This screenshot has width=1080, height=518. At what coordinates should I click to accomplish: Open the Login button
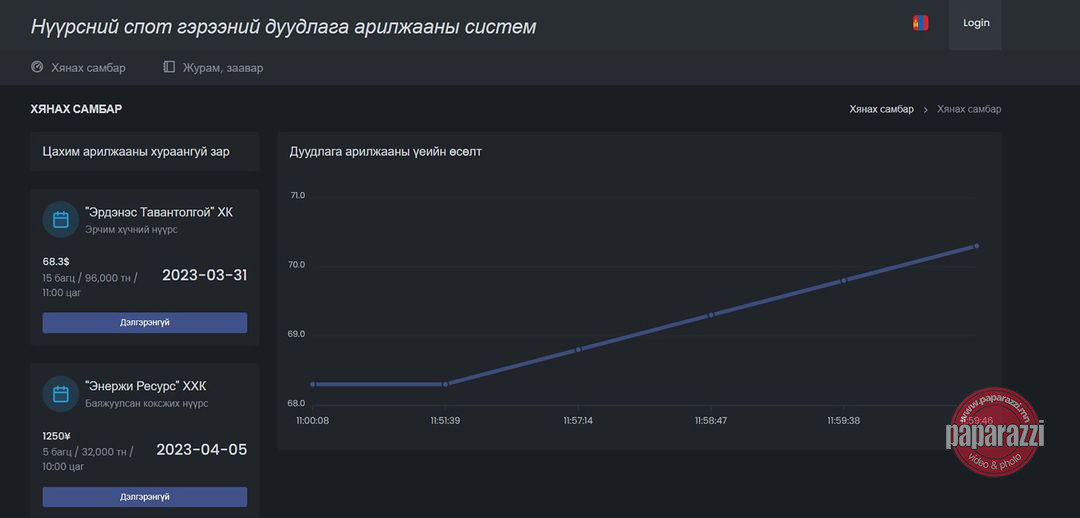pyautogui.click(x=975, y=23)
